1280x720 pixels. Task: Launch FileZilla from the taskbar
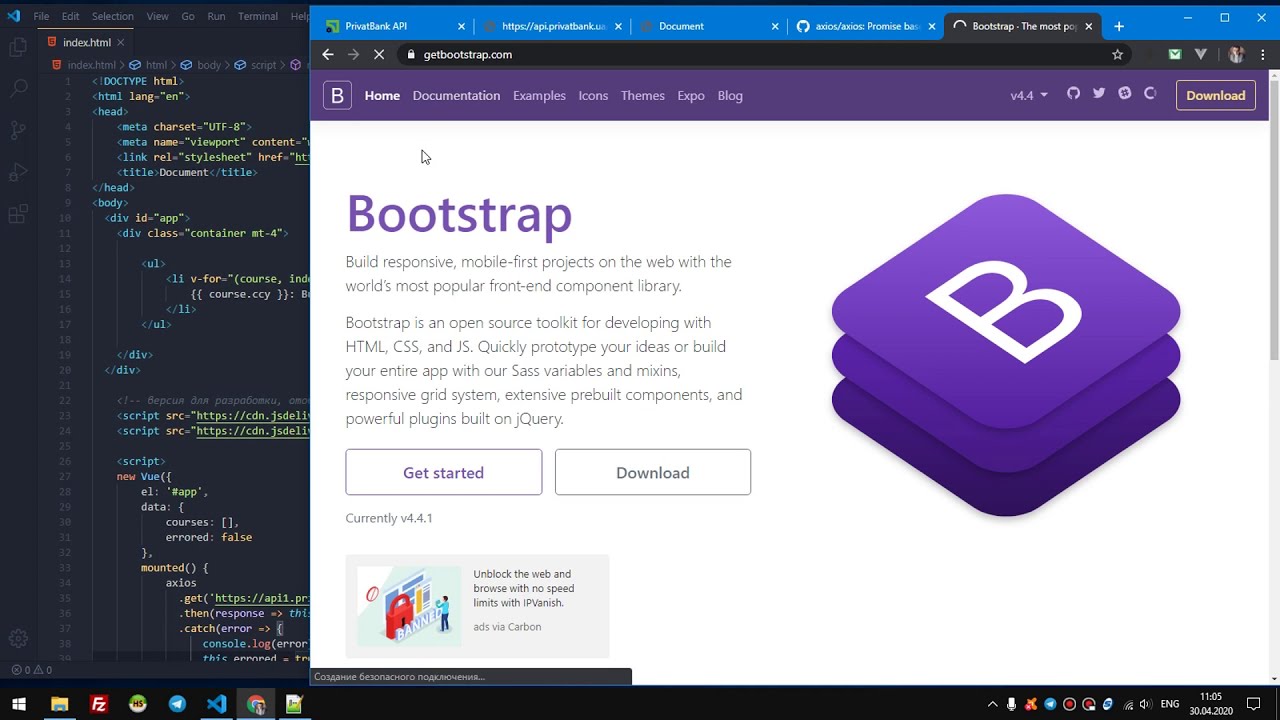(99, 704)
